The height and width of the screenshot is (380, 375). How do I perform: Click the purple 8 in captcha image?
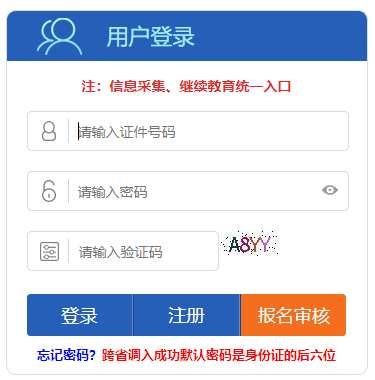(245, 244)
